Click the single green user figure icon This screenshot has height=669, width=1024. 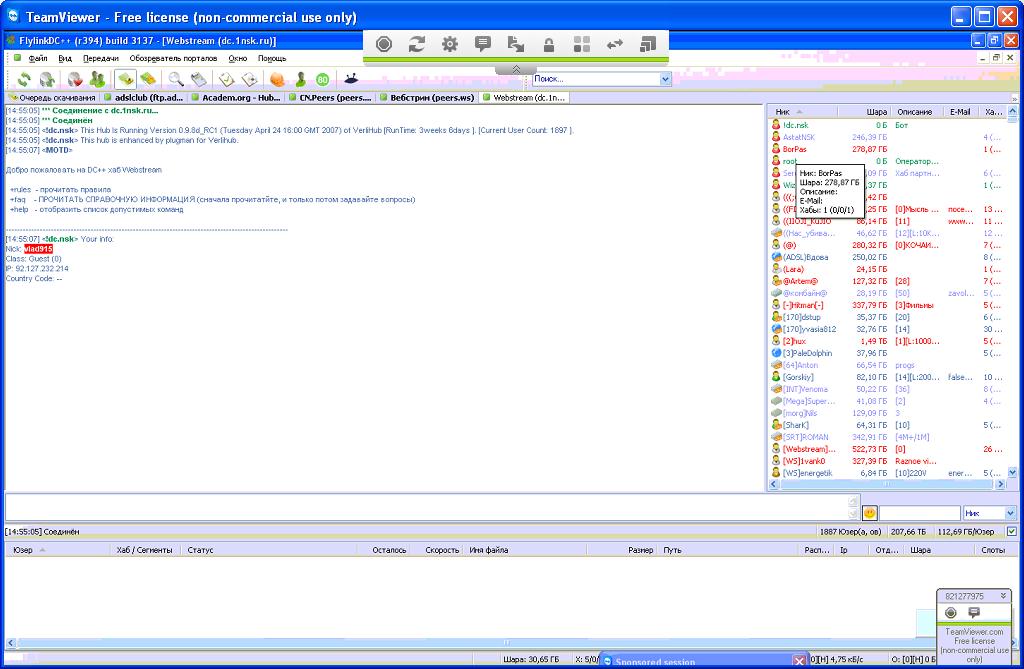pos(300,80)
